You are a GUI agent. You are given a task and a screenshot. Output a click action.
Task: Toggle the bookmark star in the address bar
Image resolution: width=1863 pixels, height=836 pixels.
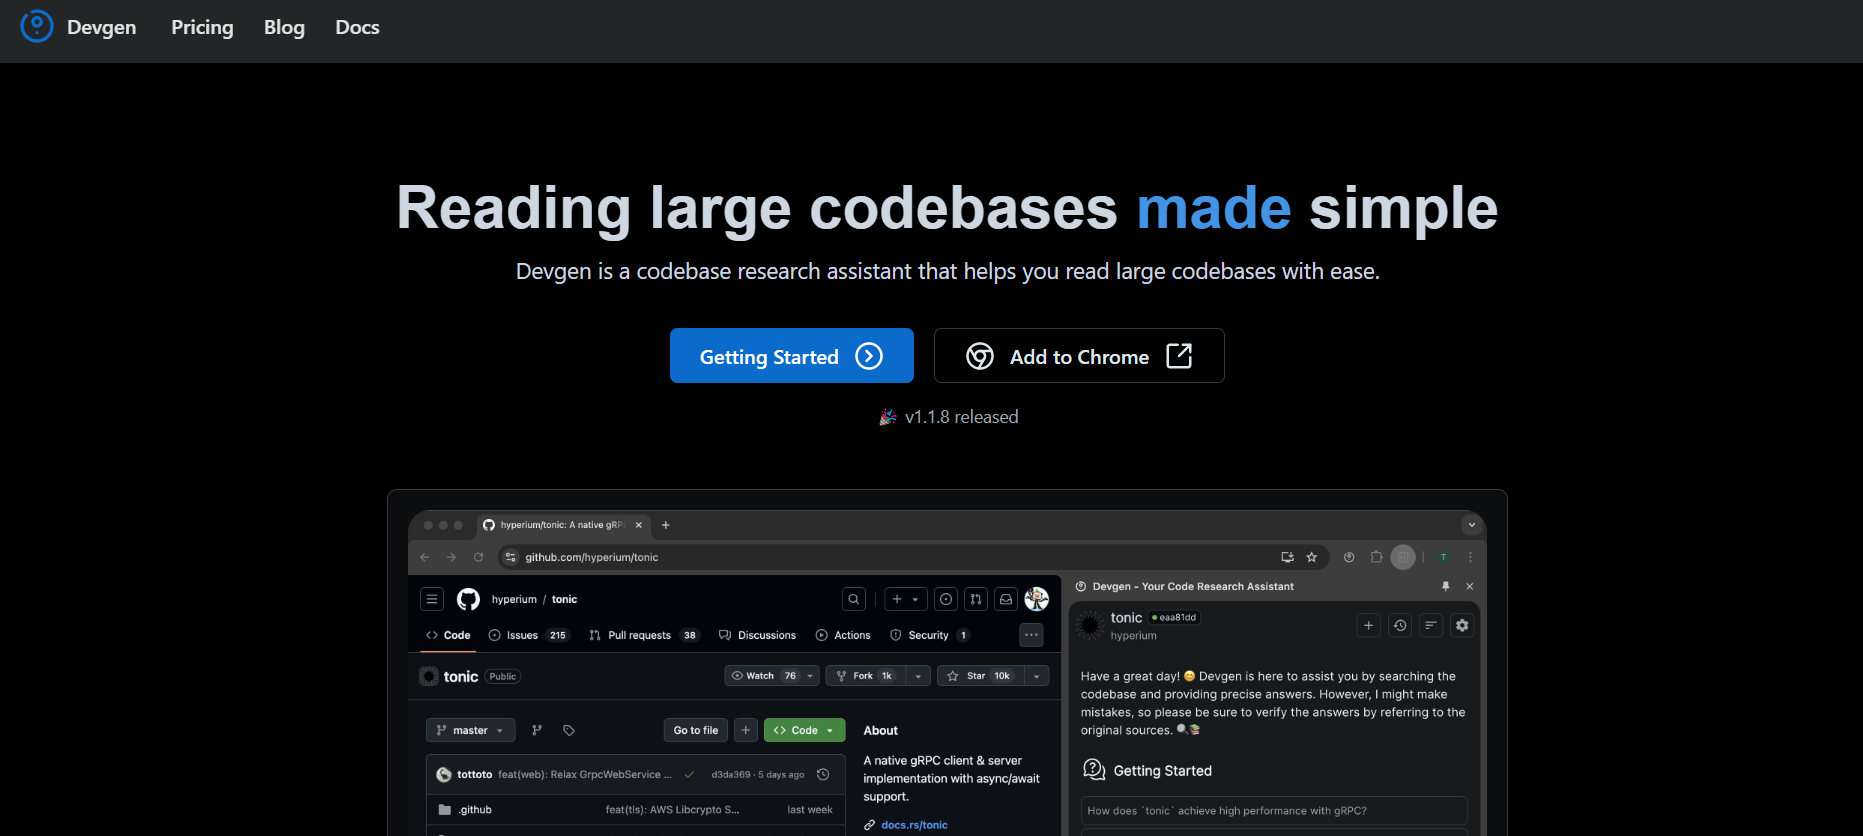[x=1312, y=557]
